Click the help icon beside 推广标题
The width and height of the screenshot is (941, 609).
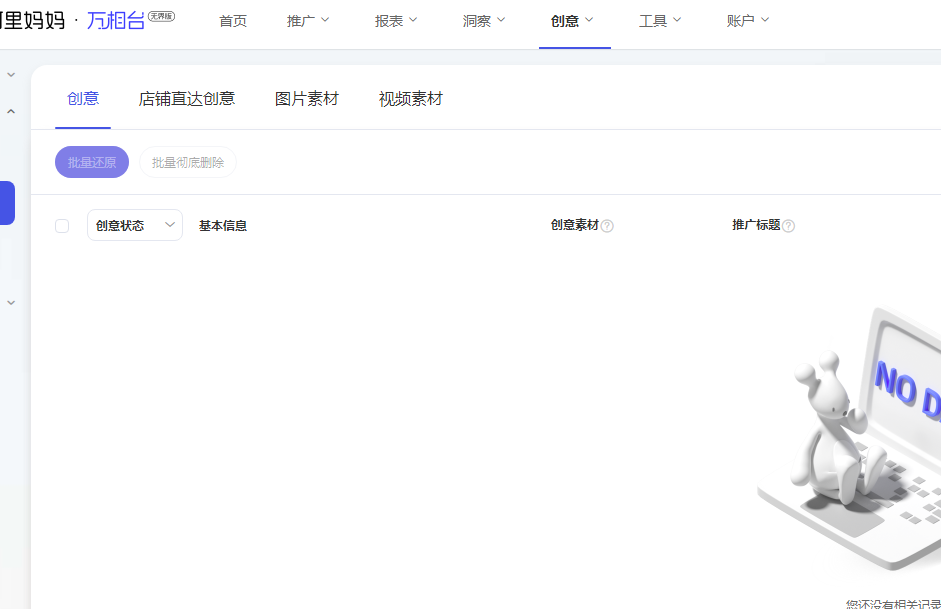[x=788, y=226]
